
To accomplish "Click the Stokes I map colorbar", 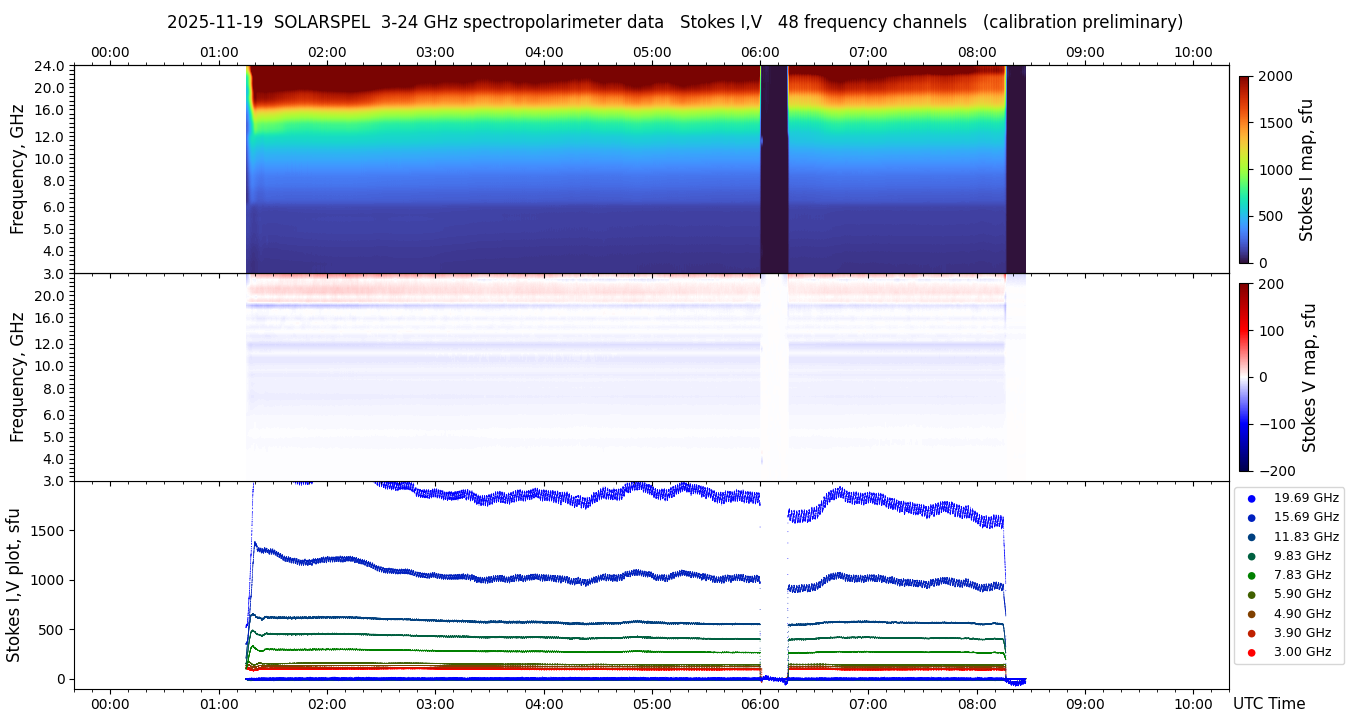I will (1244, 169).
